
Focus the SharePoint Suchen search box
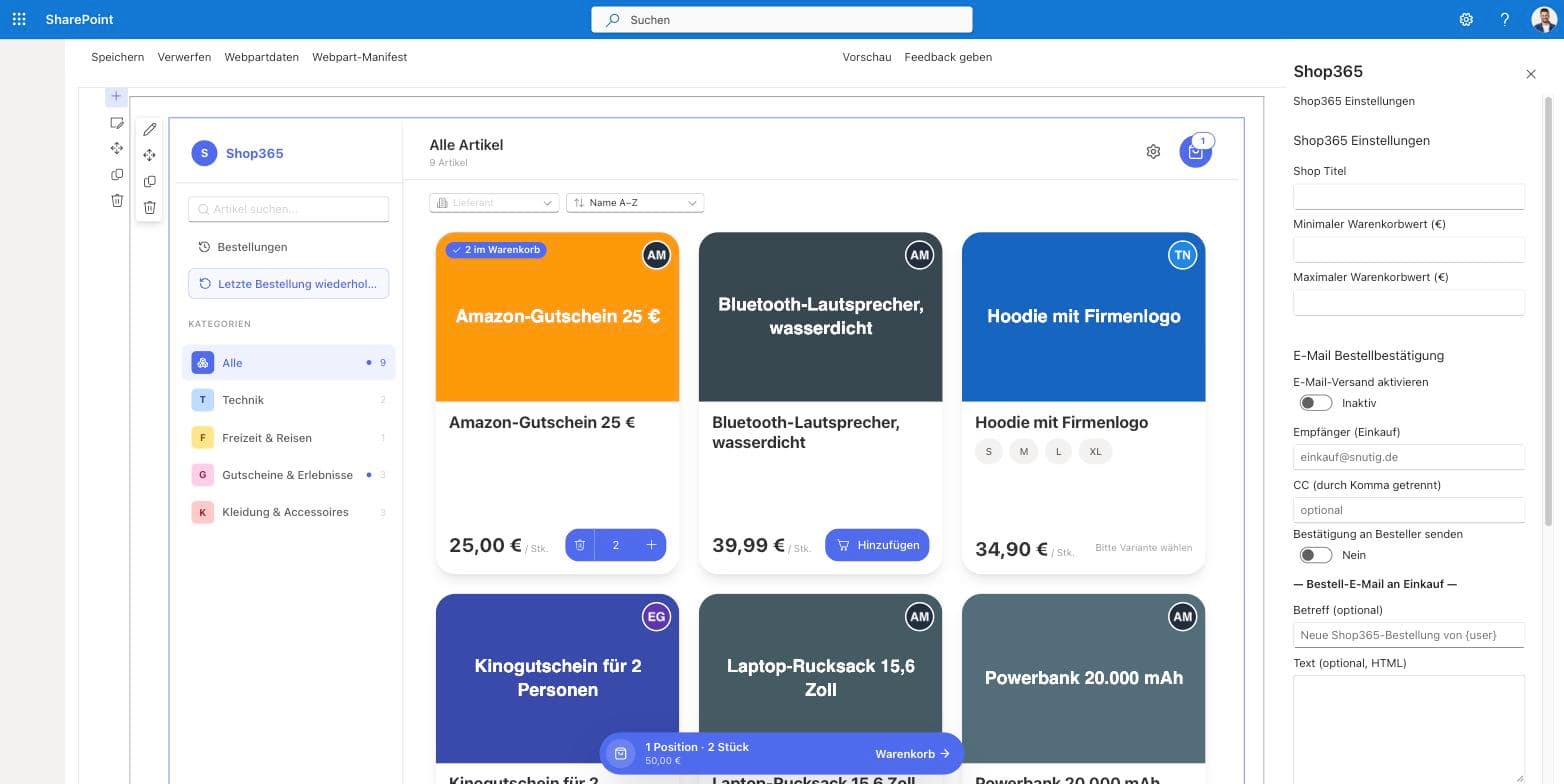[x=782, y=19]
